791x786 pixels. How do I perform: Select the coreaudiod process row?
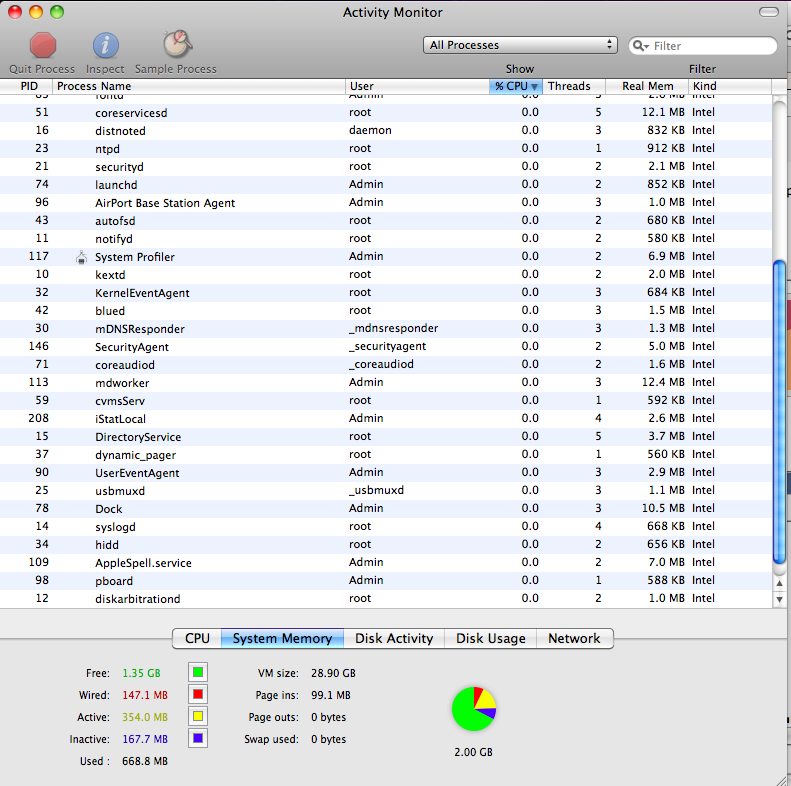386,365
